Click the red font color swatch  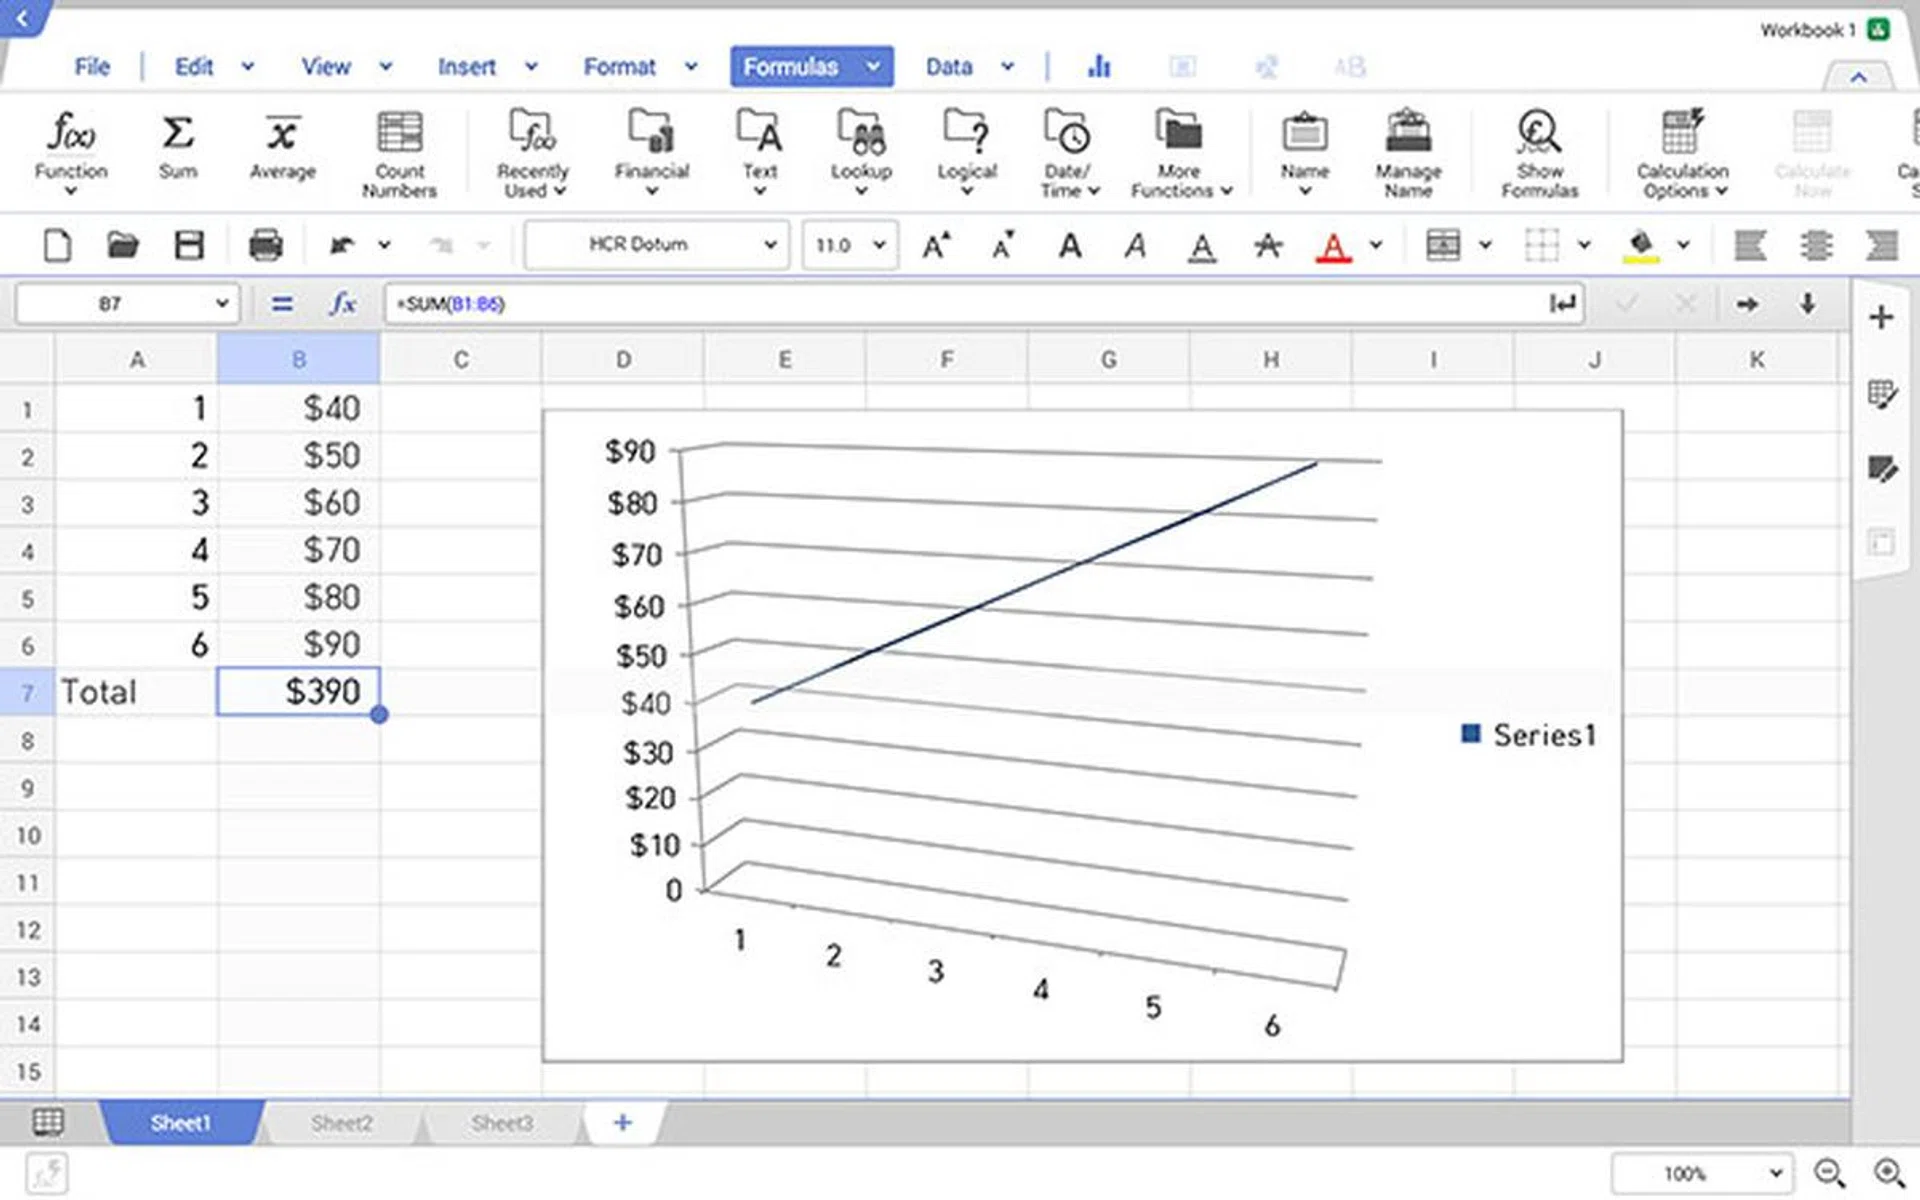click(x=1333, y=245)
